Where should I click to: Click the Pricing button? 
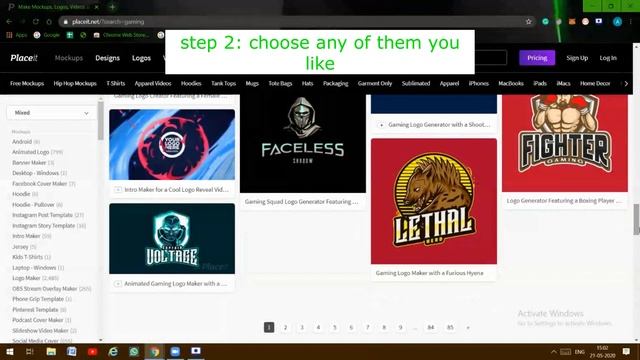pyautogui.click(x=537, y=58)
